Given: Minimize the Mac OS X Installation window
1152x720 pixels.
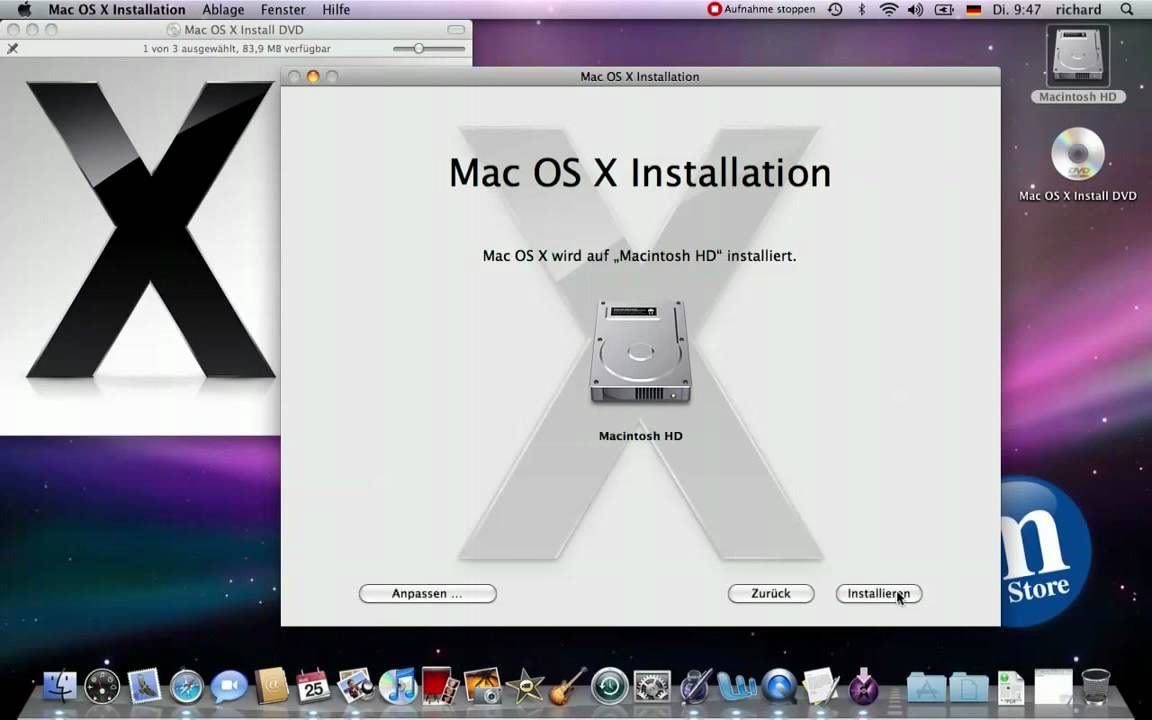Looking at the screenshot, I should [x=313, y=76].
